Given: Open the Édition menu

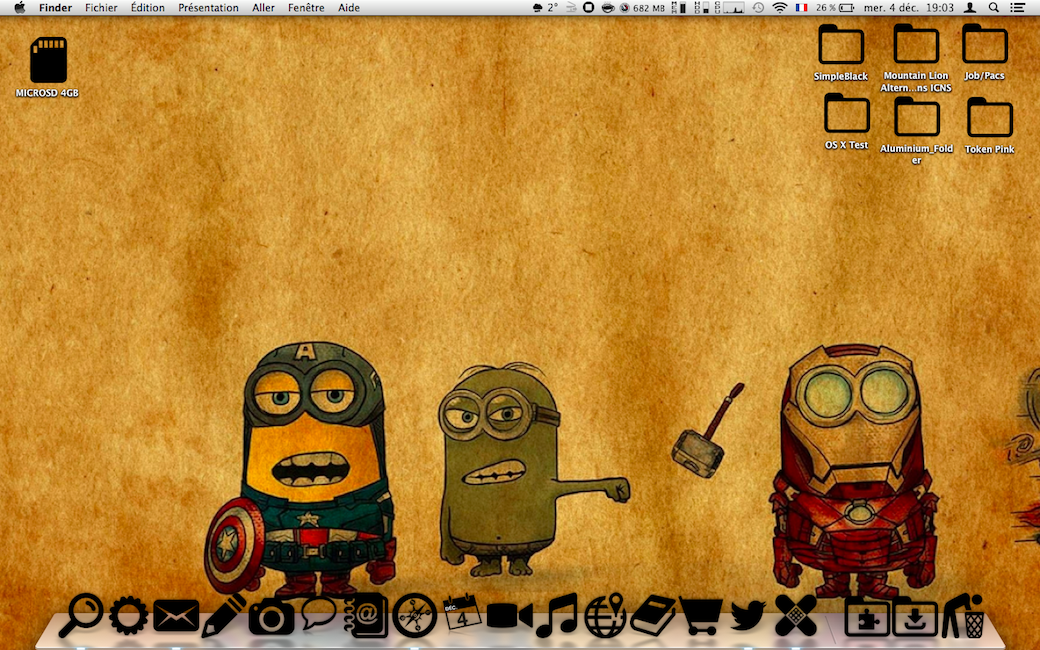Looking at the screenshot, I should pos(147,7).
